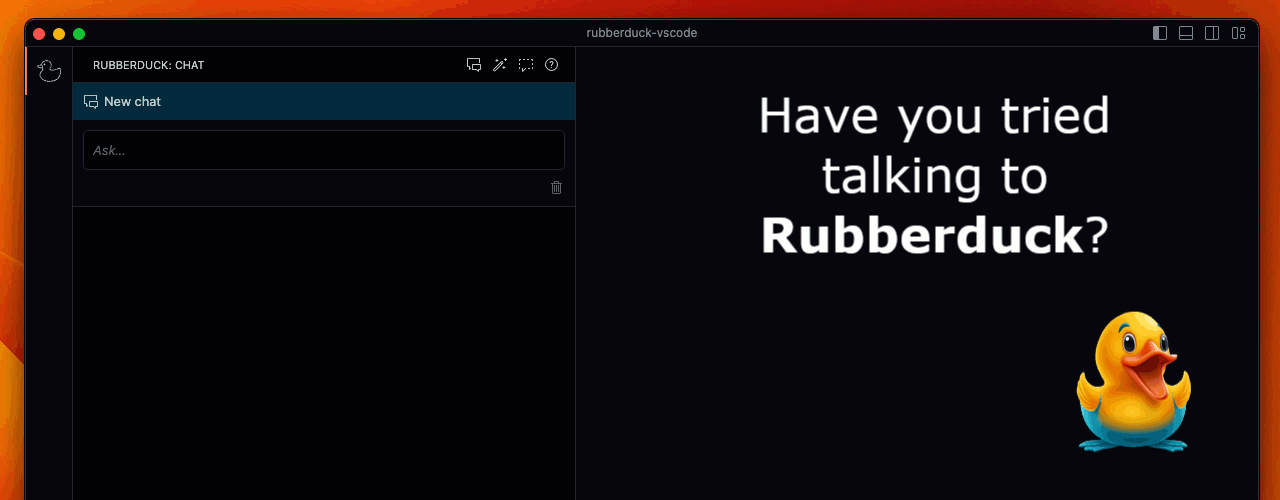Screen dimensions: 1280x500
Task: Toggle the primary side bar layout icon
Action: [1160, 33]
